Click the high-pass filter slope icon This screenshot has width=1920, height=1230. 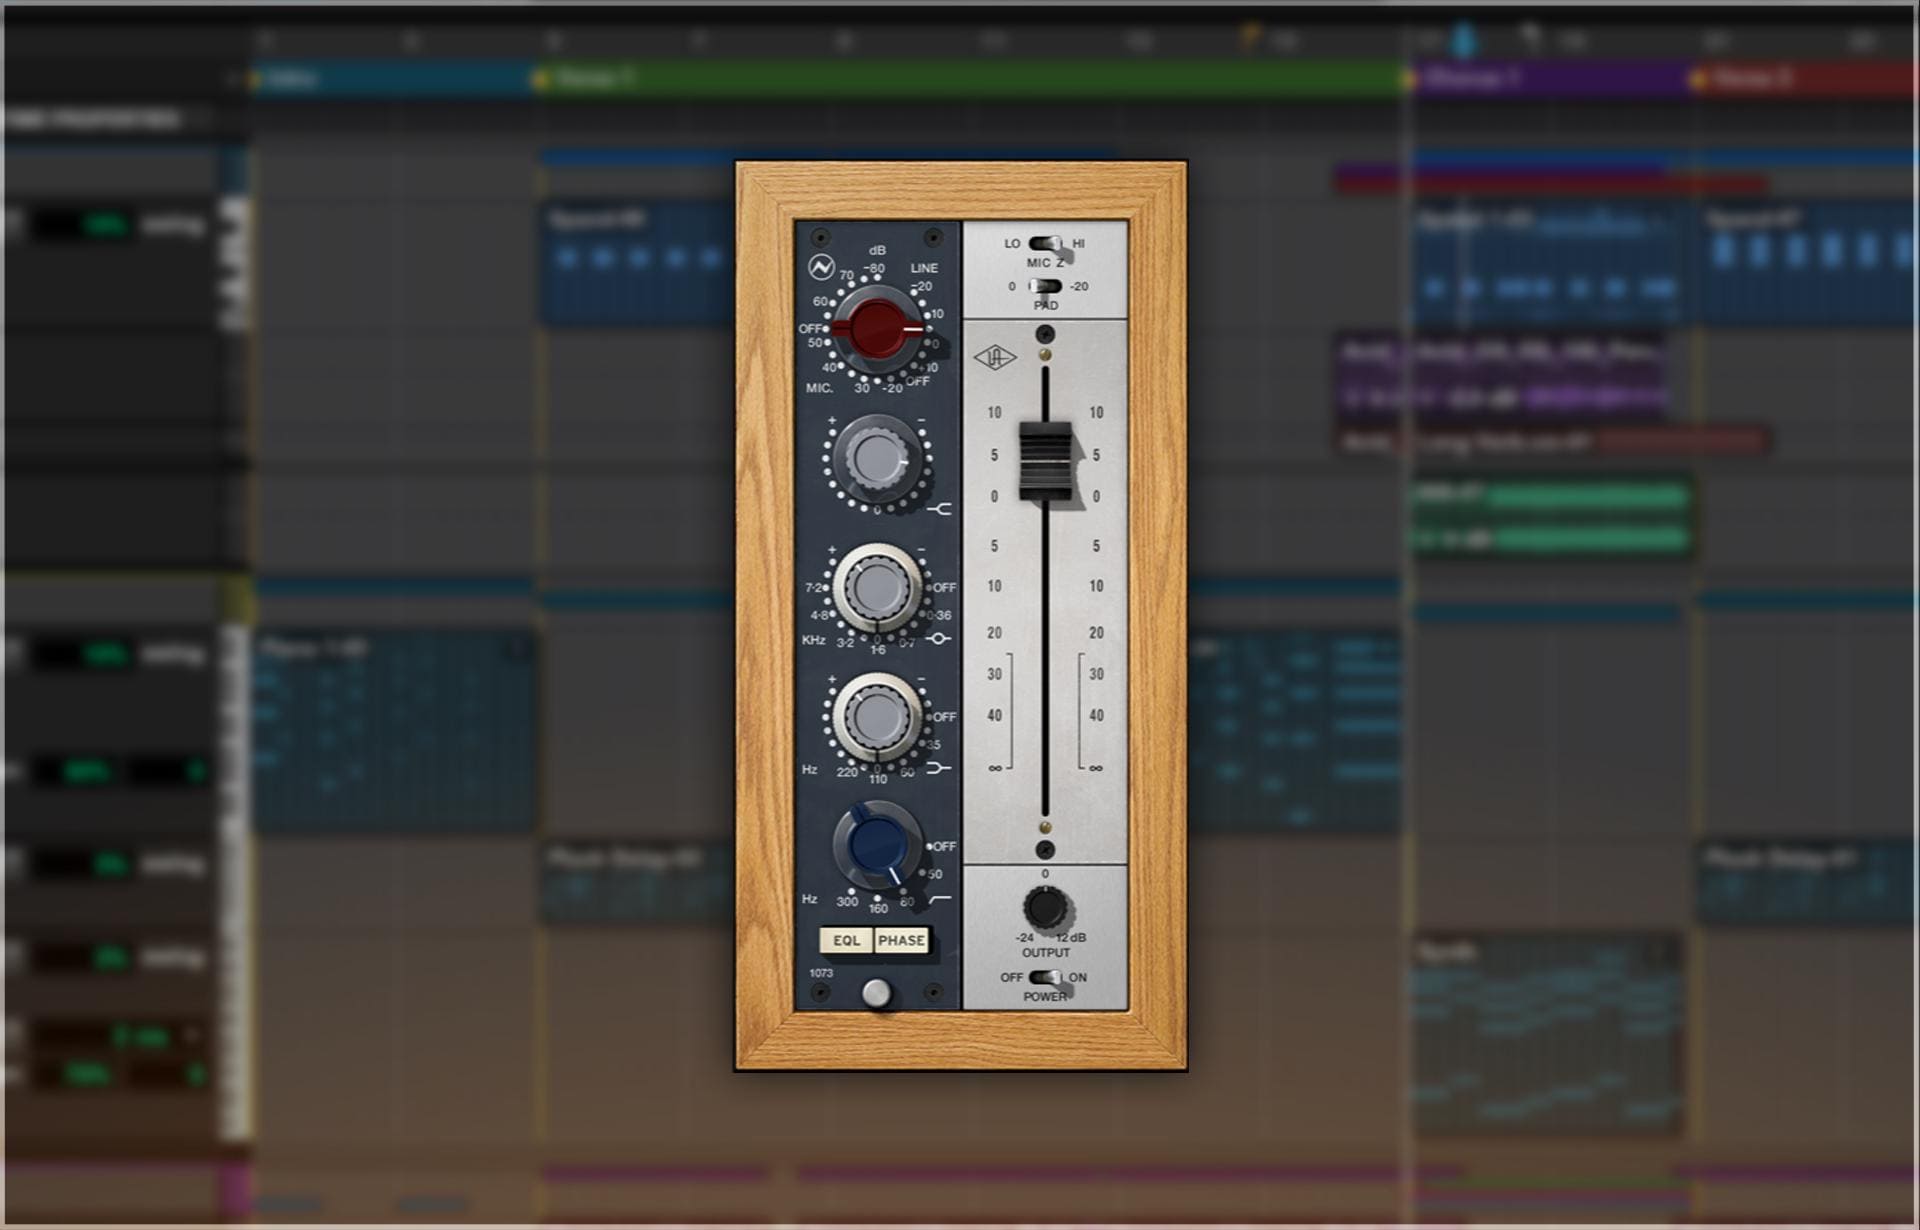pos(939,900)
